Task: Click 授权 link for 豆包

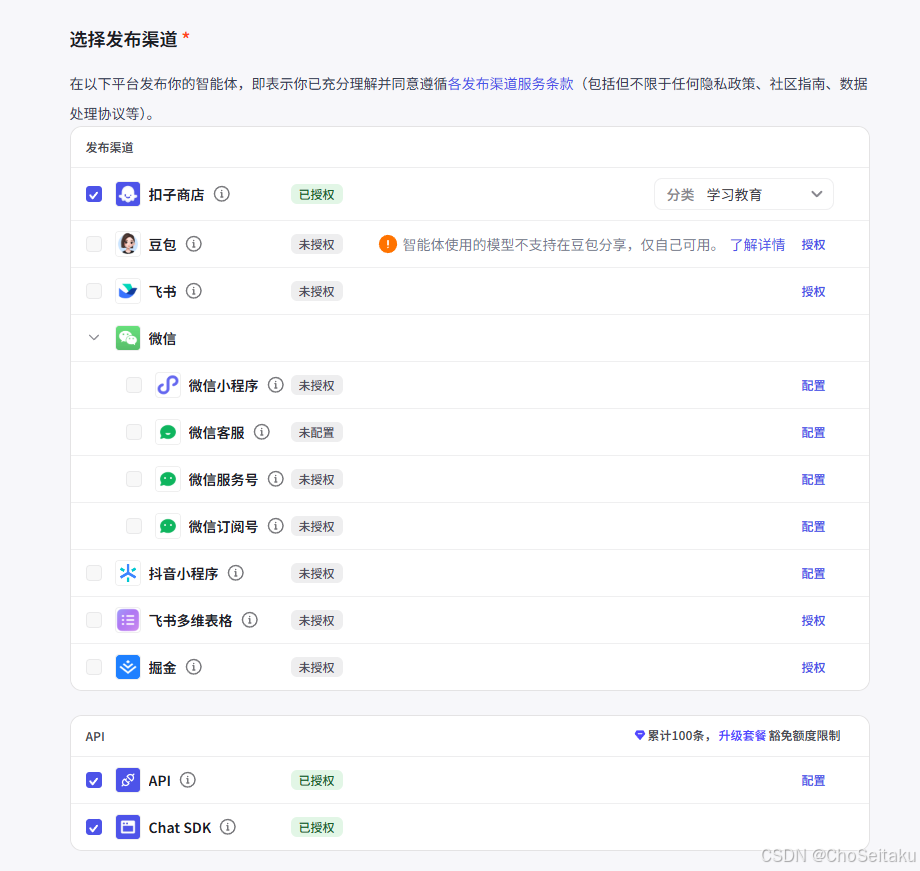Action: point(813,245)
